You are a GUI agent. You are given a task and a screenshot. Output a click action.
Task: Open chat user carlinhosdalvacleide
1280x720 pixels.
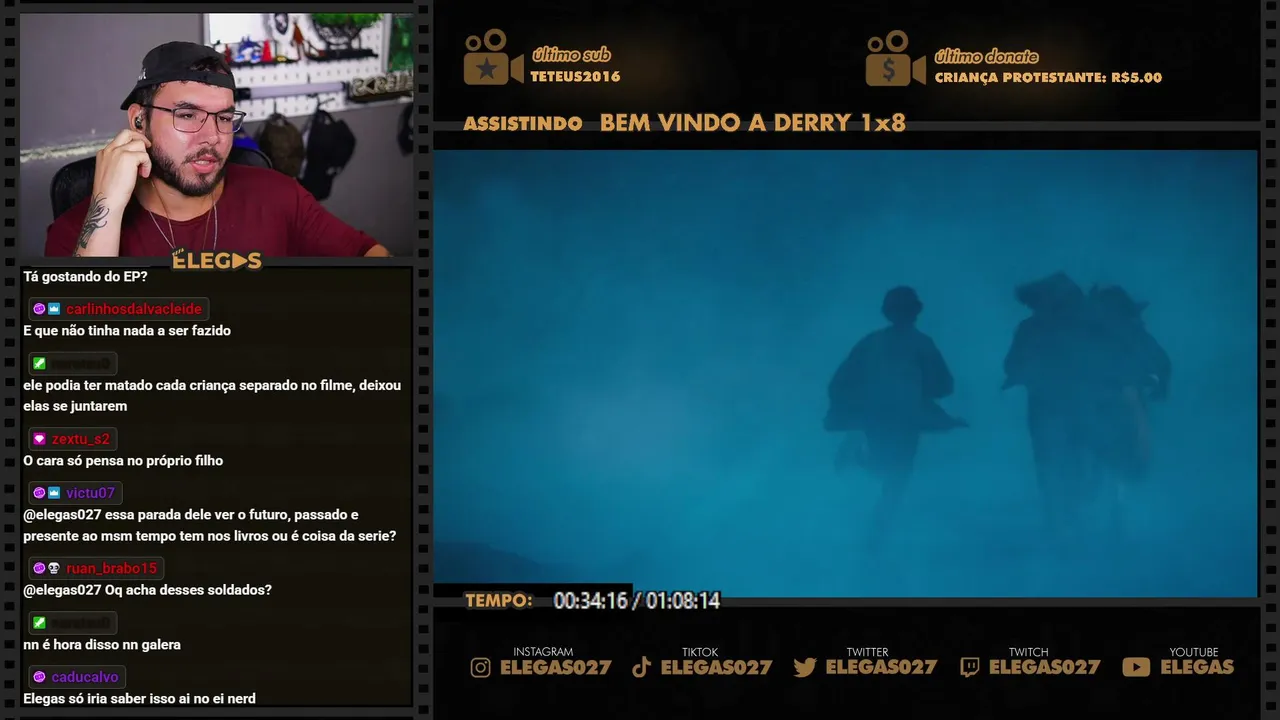134,309
